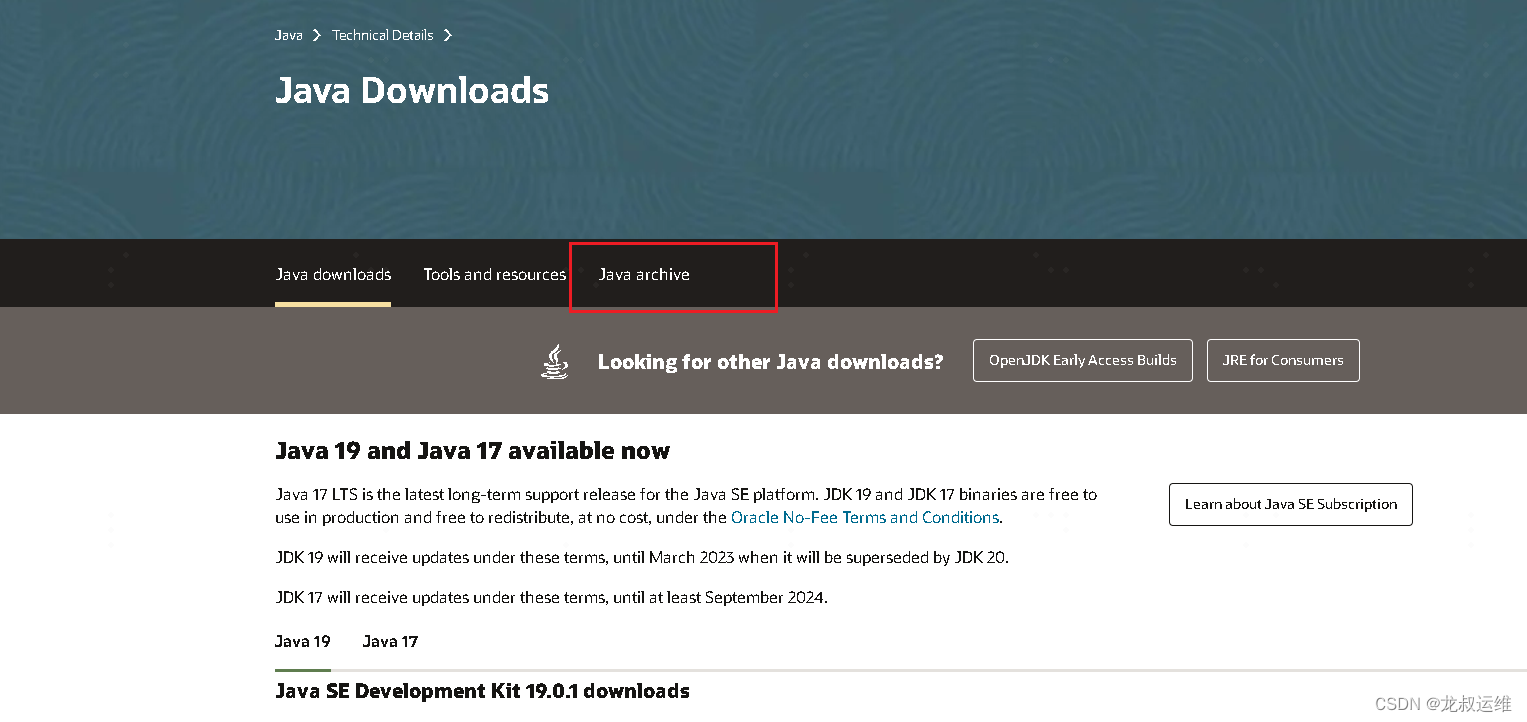Click the Java SE Development Kit 19.0.1 heading
The image size is (1527, 722).
(482, 691)
